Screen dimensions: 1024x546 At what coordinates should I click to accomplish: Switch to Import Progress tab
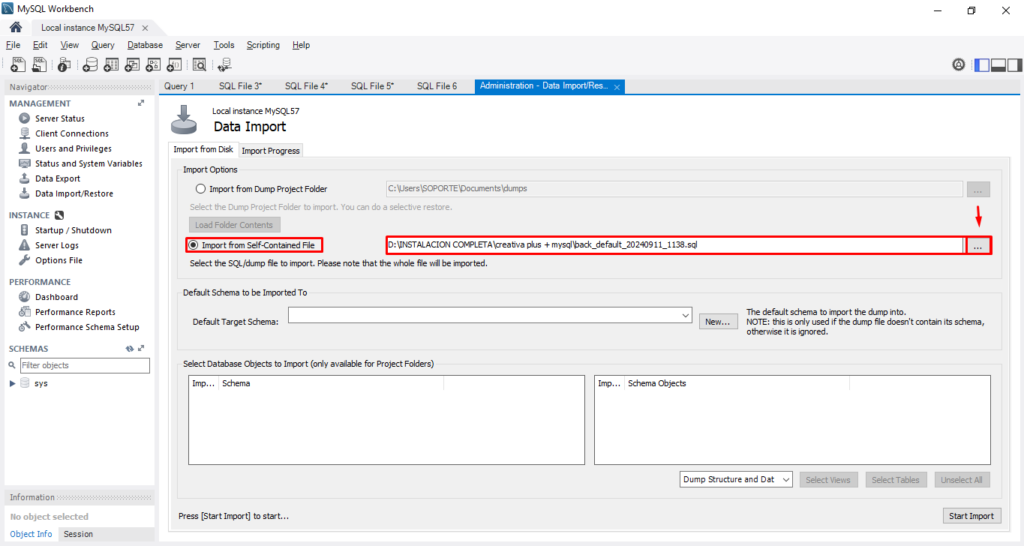270,150
